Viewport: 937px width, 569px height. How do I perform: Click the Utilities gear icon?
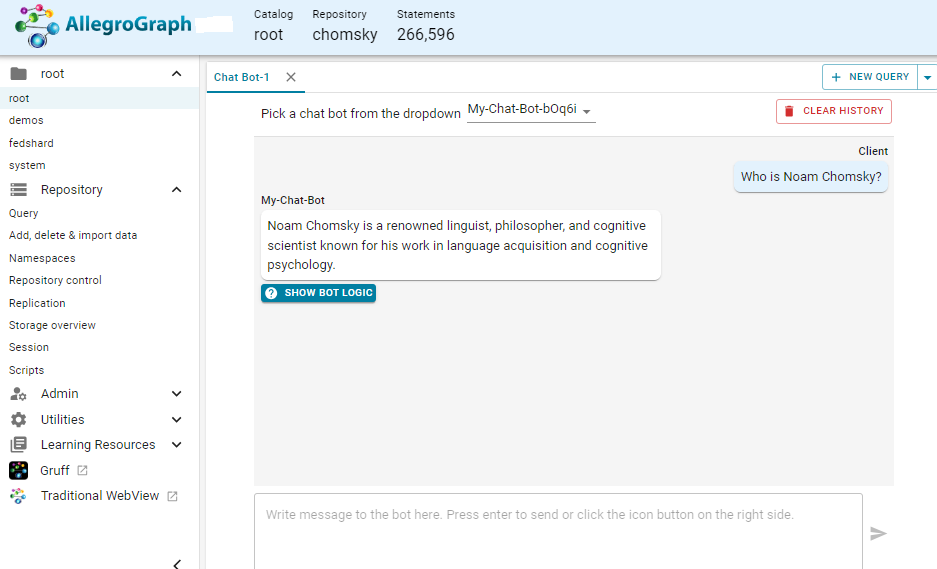point(18,420)
